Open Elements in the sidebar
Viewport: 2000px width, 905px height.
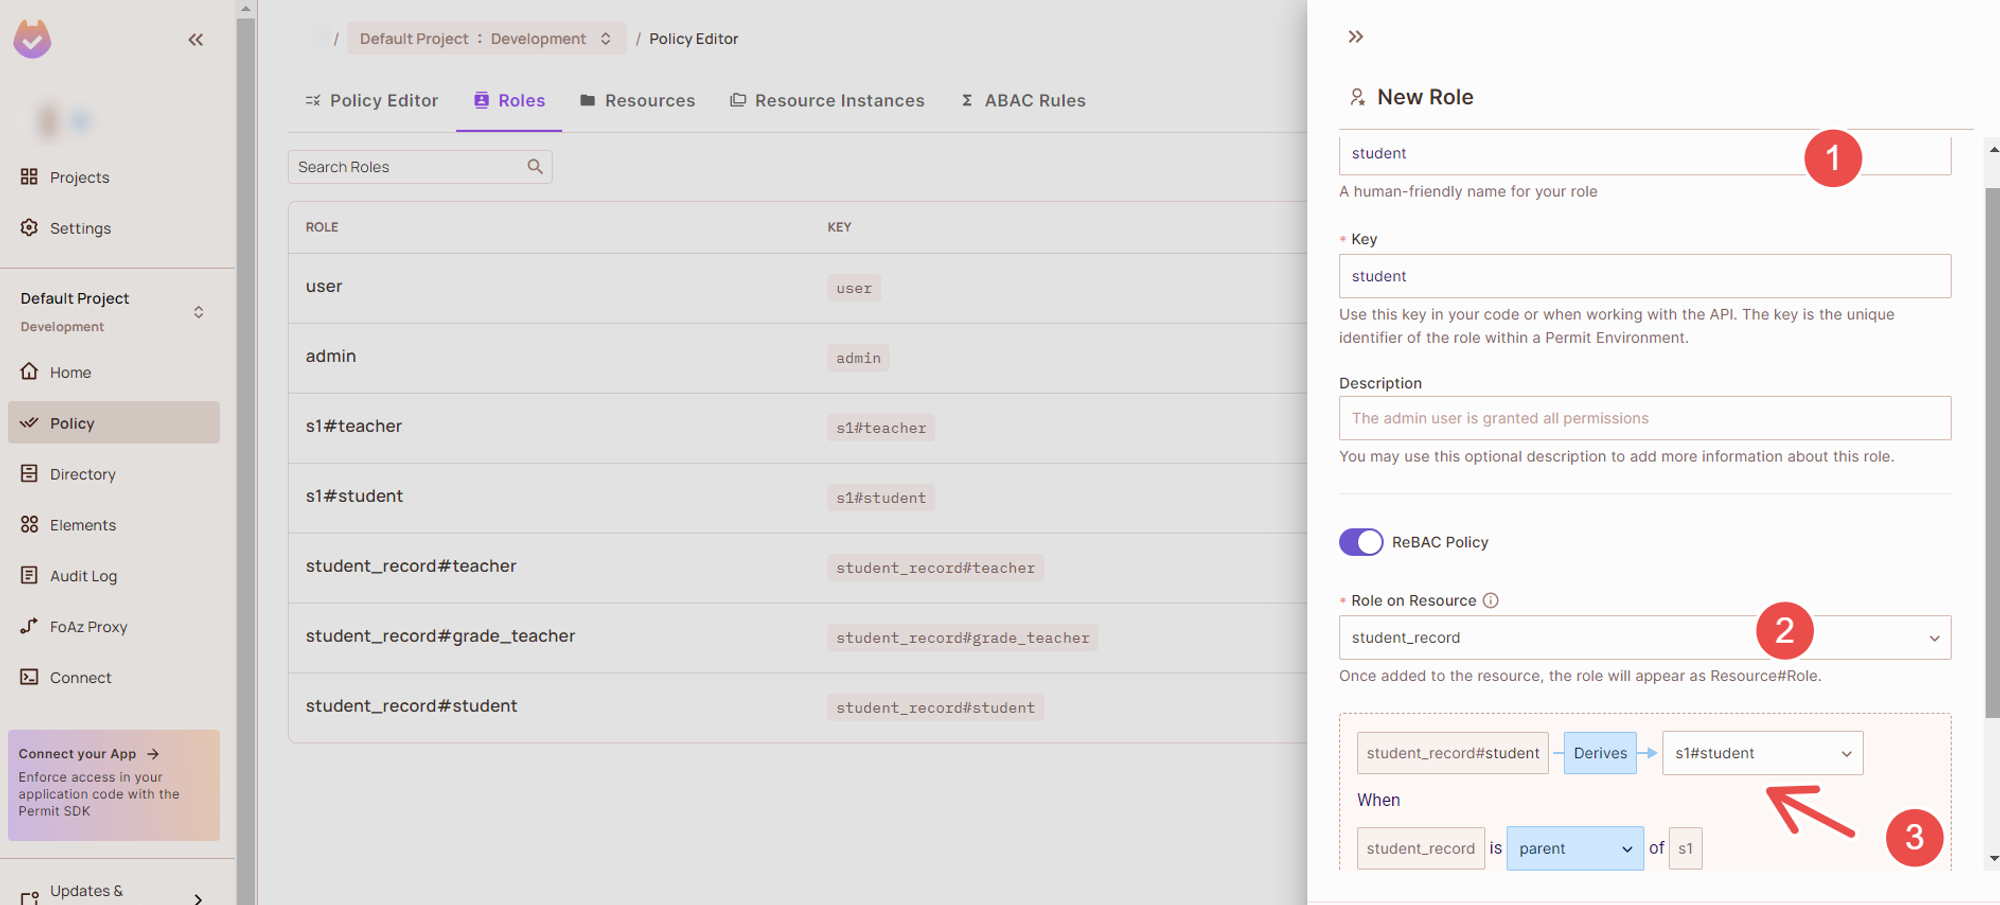click(82, 524)
